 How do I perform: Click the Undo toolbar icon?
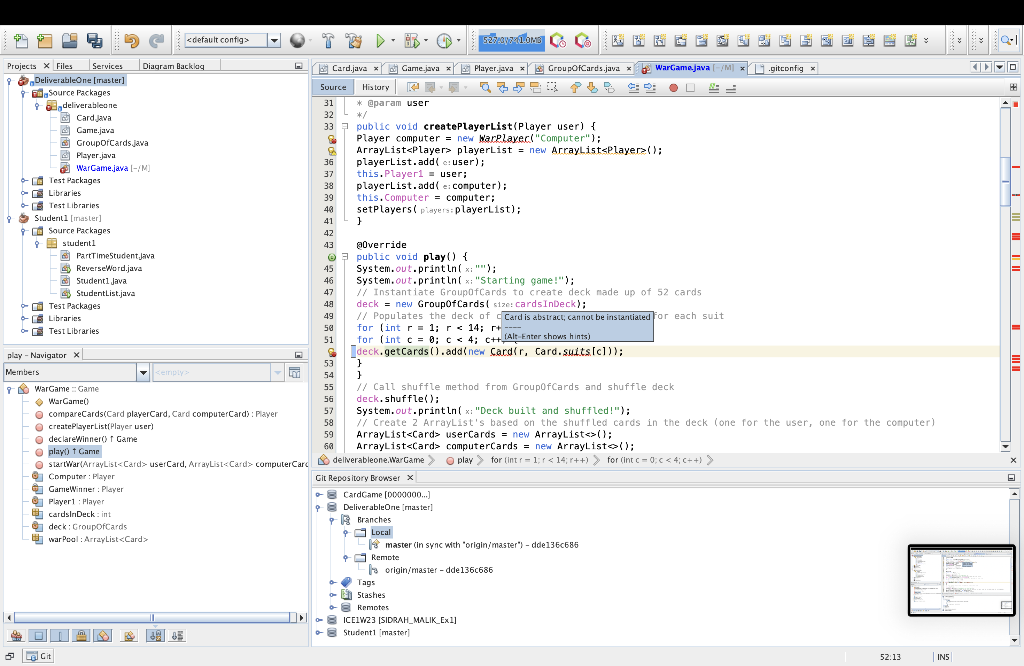[x=131, y=41]
